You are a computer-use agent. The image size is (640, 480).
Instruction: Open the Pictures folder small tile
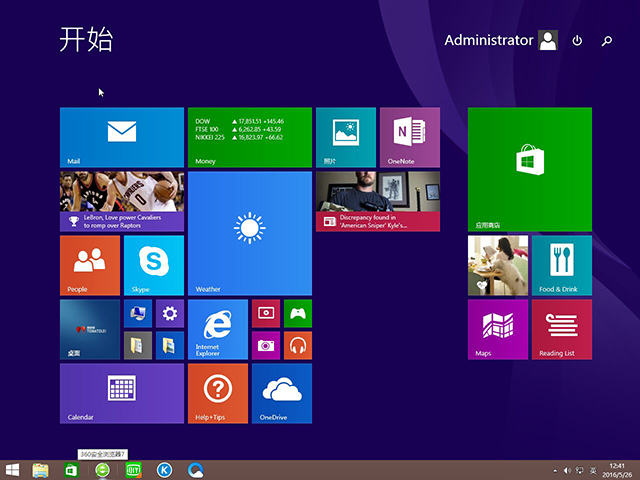[170, 345]
